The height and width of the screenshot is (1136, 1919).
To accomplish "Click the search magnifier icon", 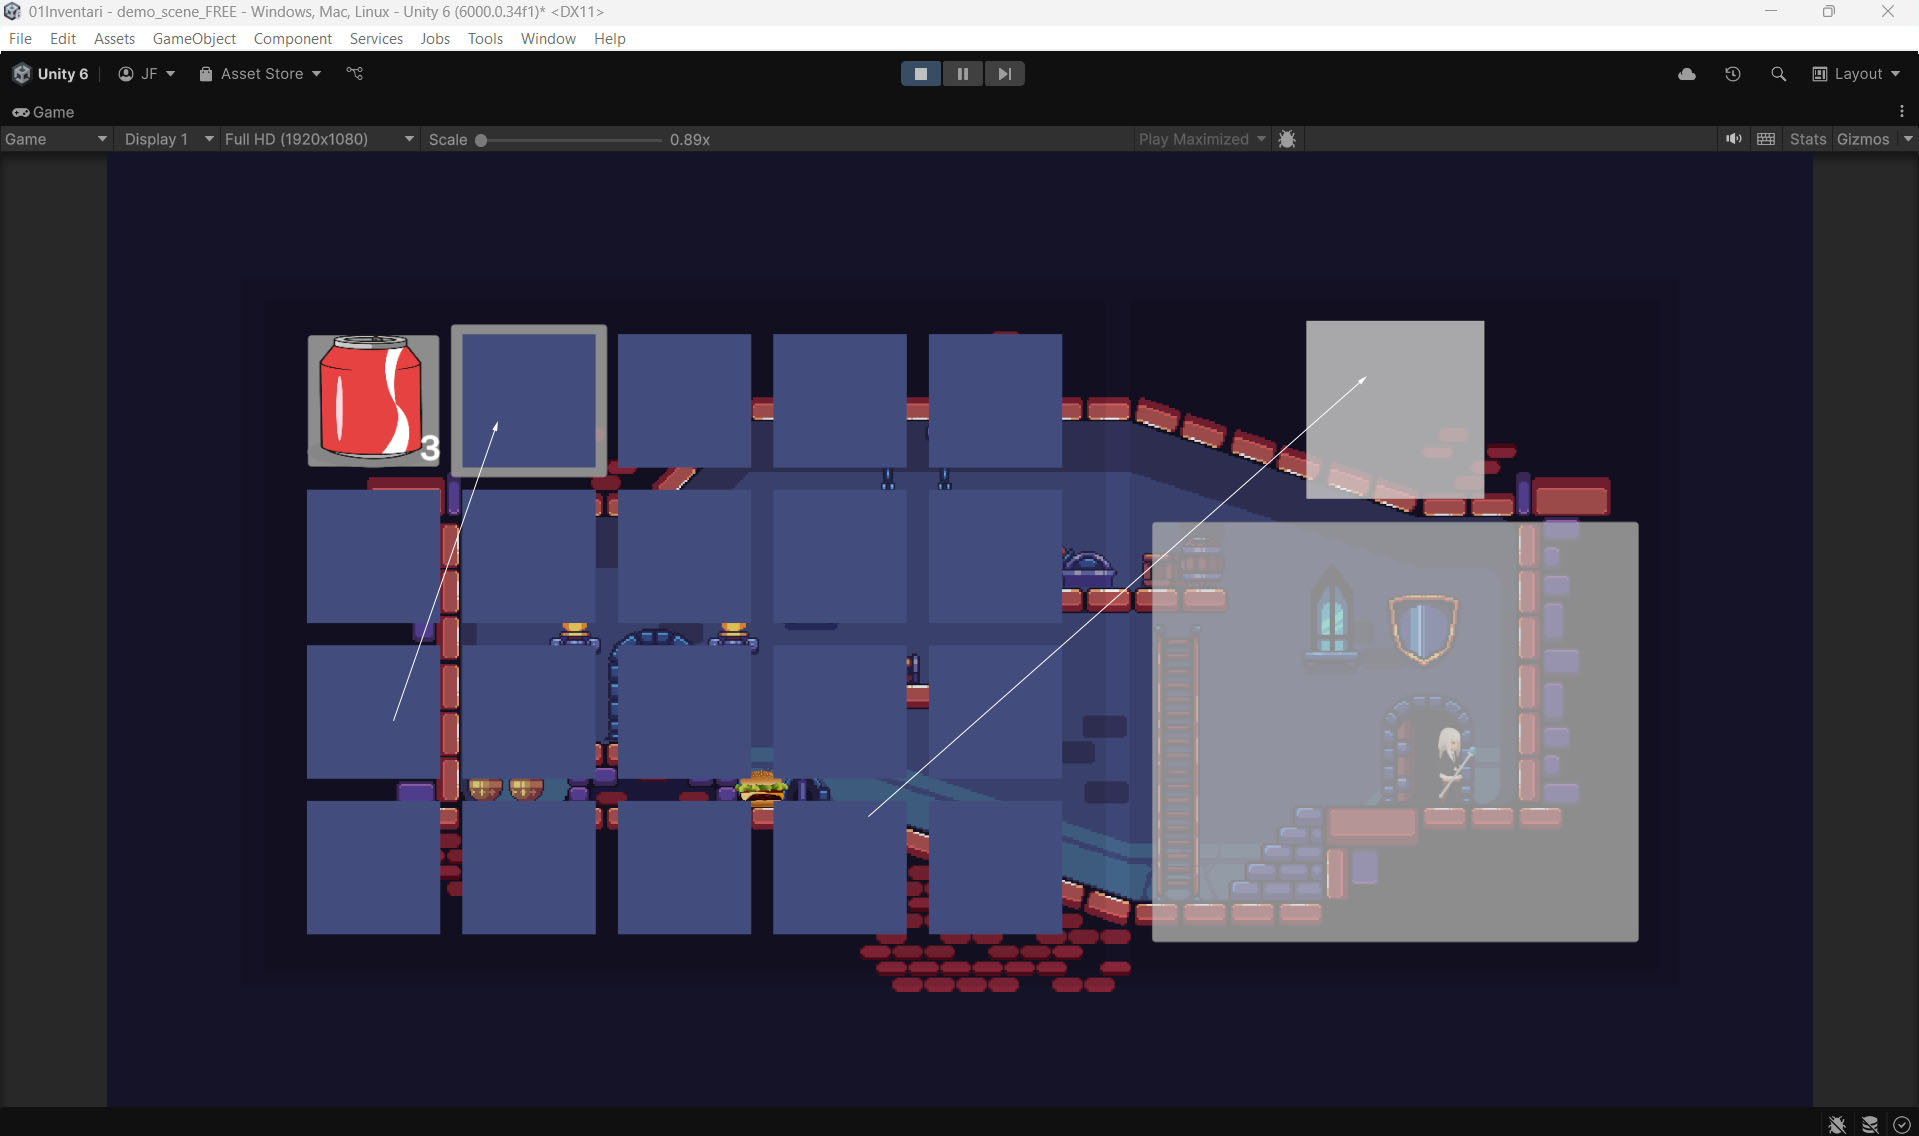I will pos(1778,74).
